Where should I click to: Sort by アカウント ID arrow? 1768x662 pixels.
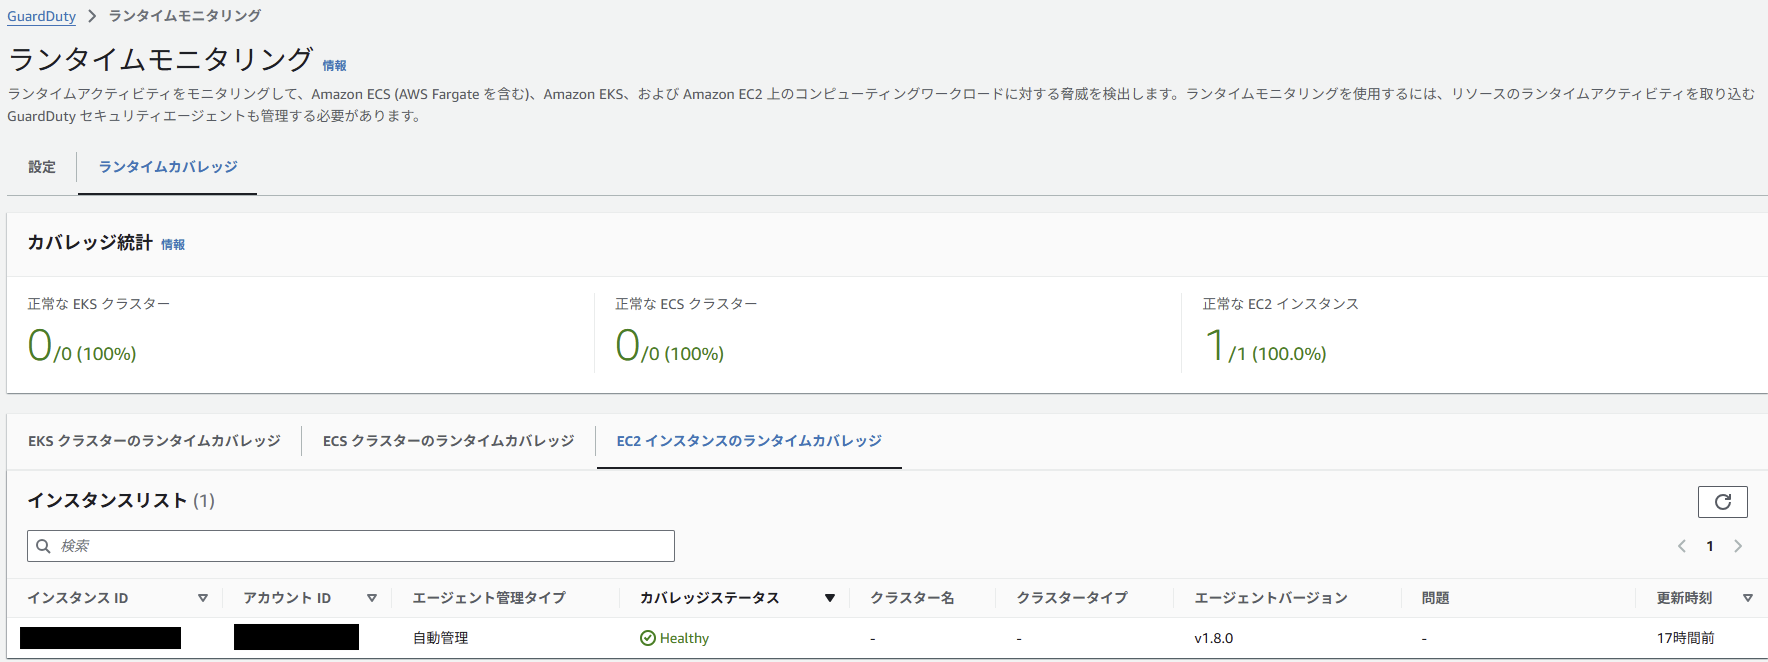[x=372, y=598]
